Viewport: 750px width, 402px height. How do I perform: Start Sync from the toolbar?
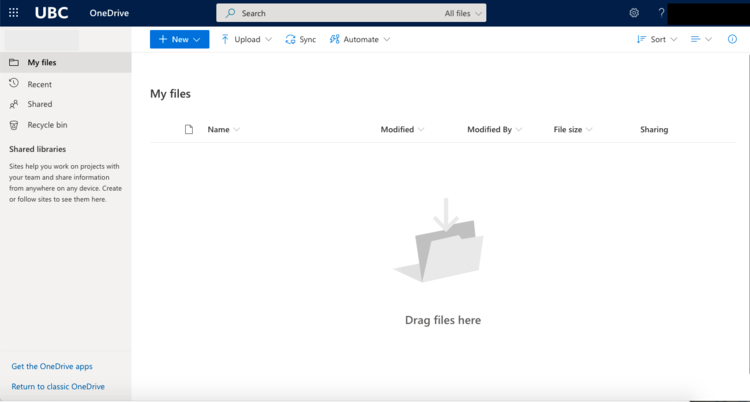click(301, 39)
